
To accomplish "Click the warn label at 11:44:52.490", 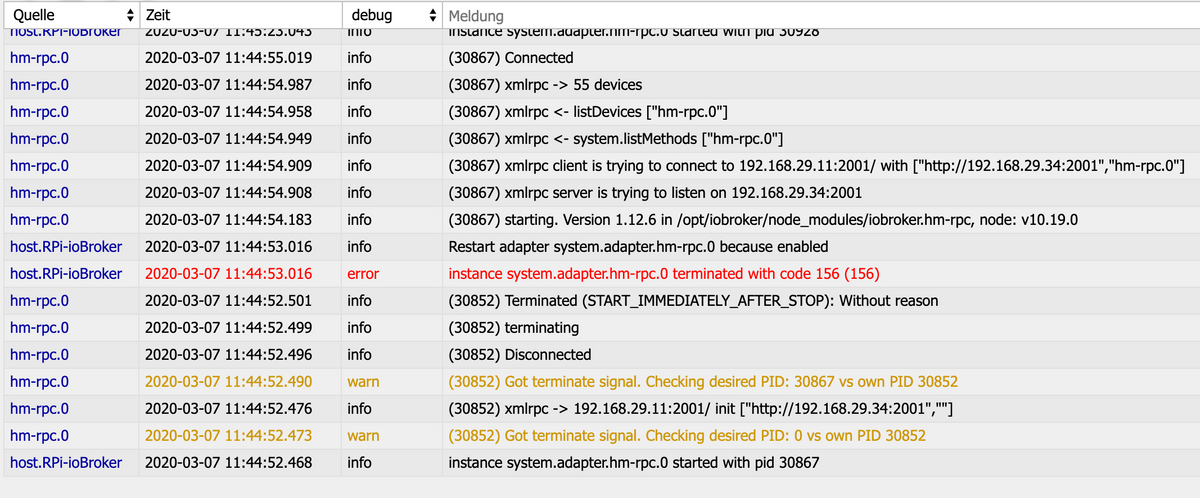I will coord(363,382).
